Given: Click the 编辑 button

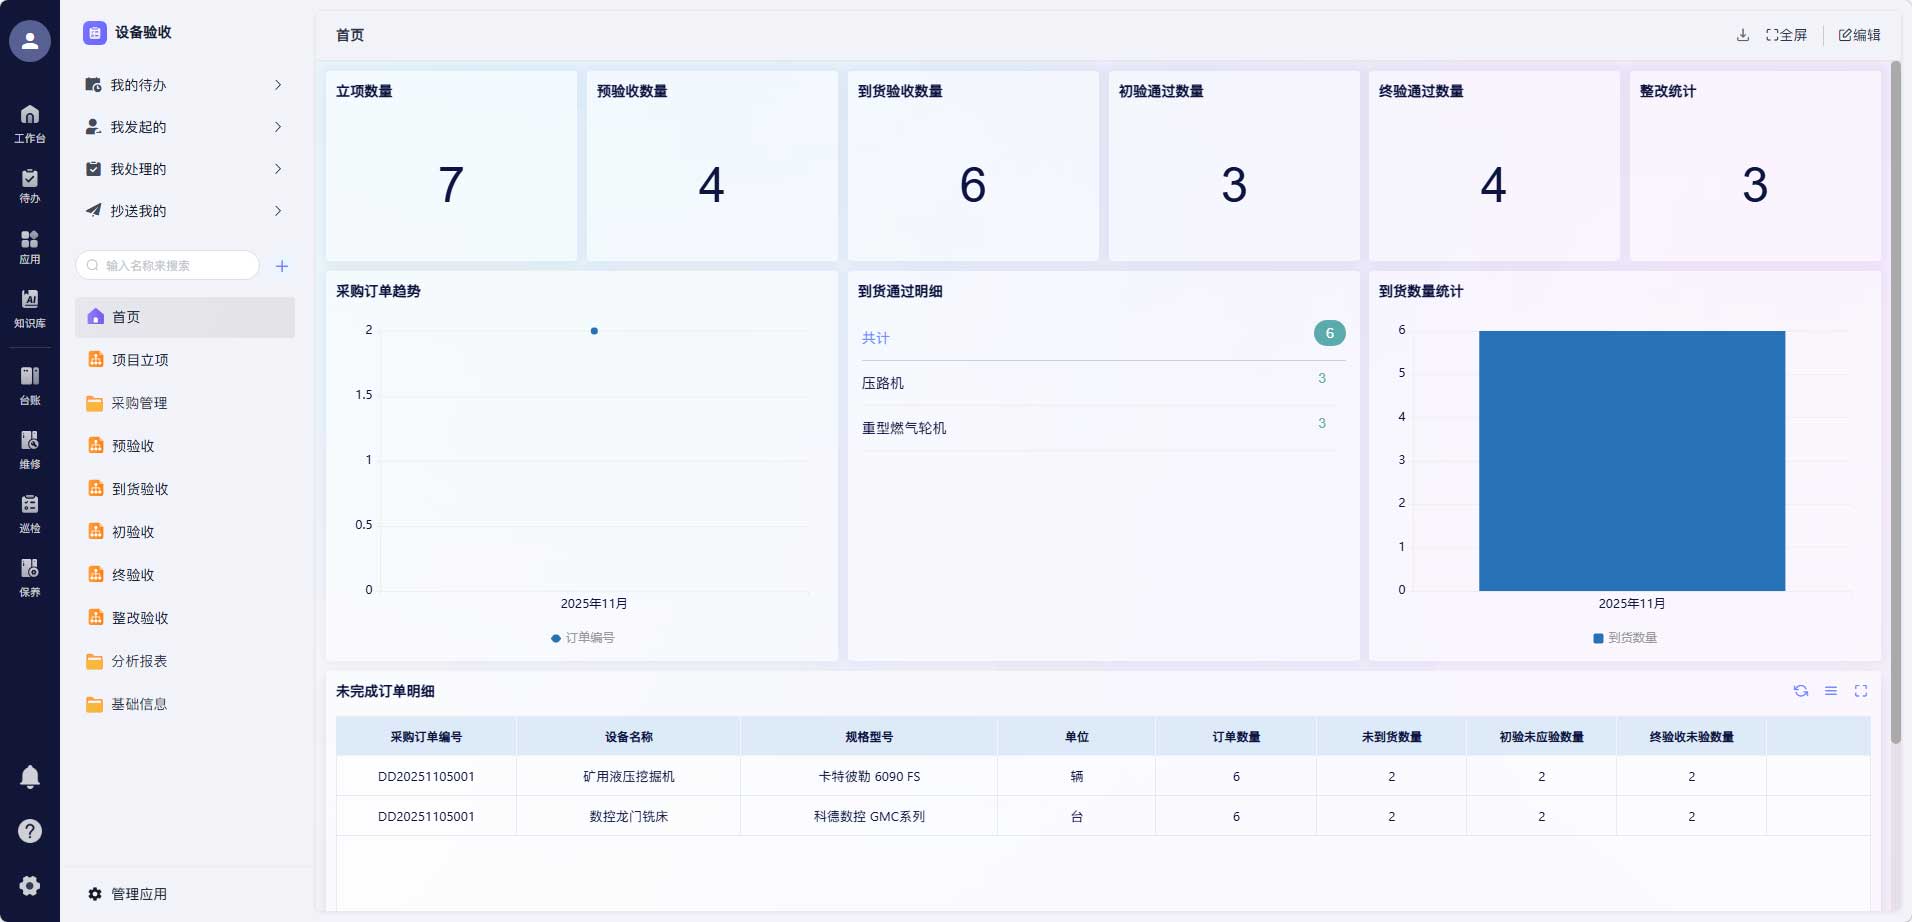Looking at the screenshot, I should click(x=1859, y=35).
